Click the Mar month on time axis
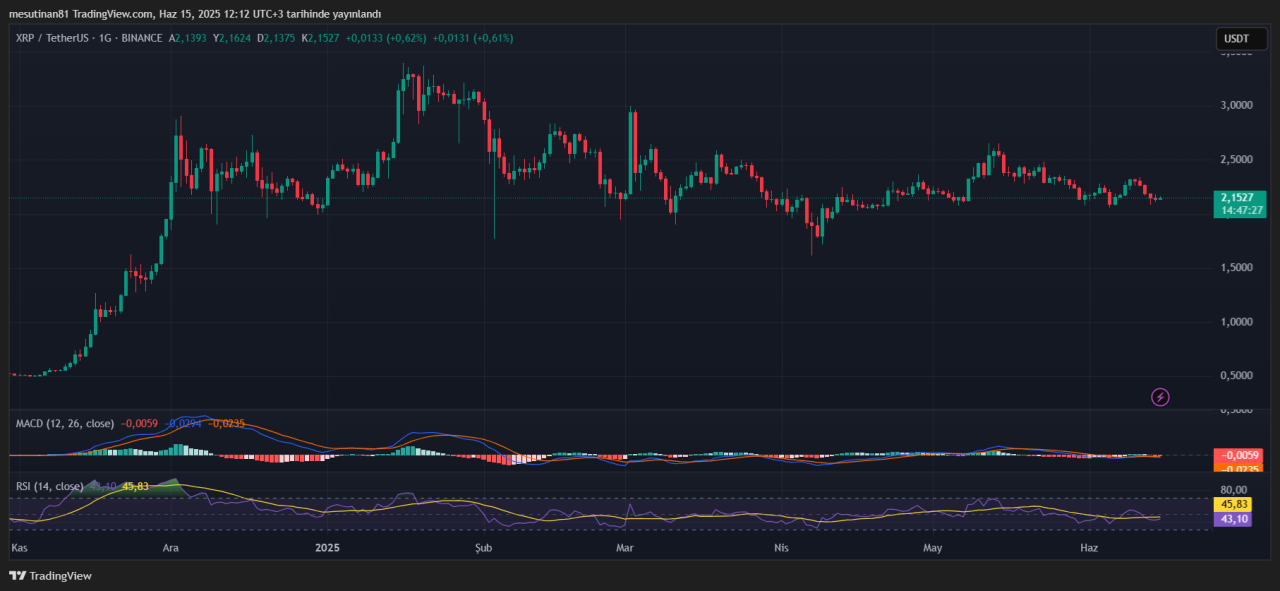 [x=626, y=548]
